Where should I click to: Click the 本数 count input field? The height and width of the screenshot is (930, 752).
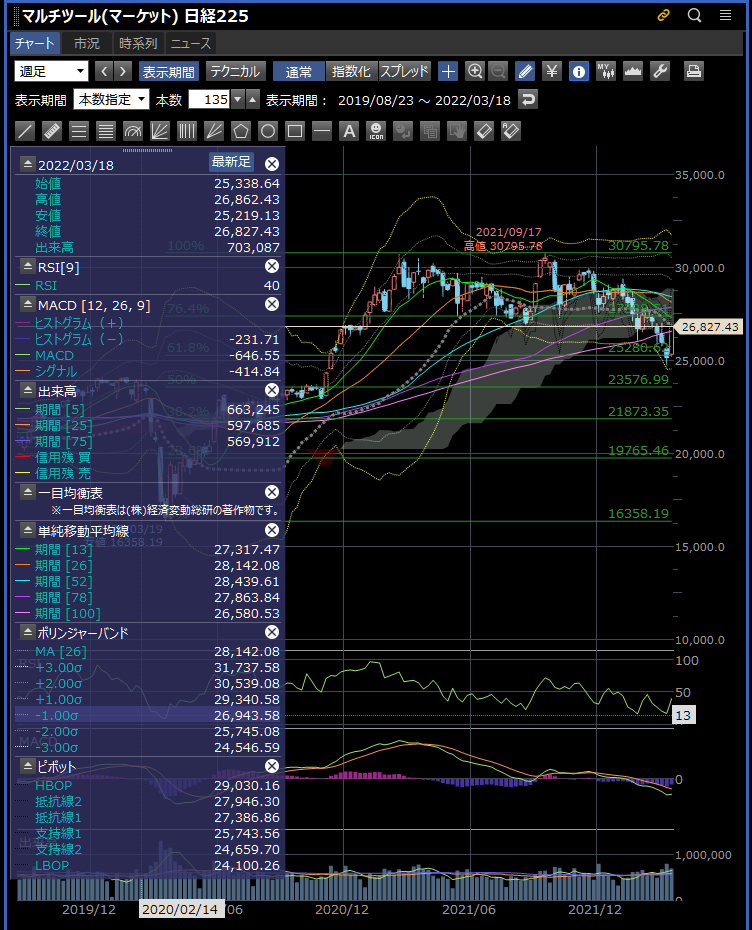(x=209, y=100)
